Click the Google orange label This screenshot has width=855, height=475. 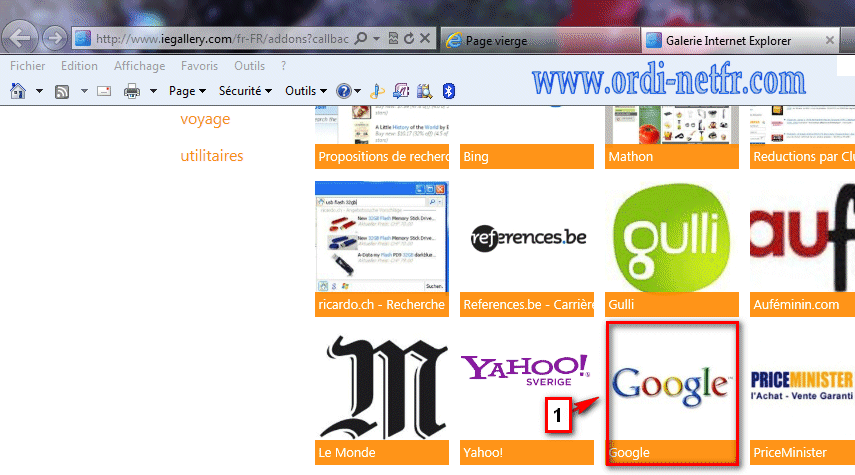click(x=672, y=453)
